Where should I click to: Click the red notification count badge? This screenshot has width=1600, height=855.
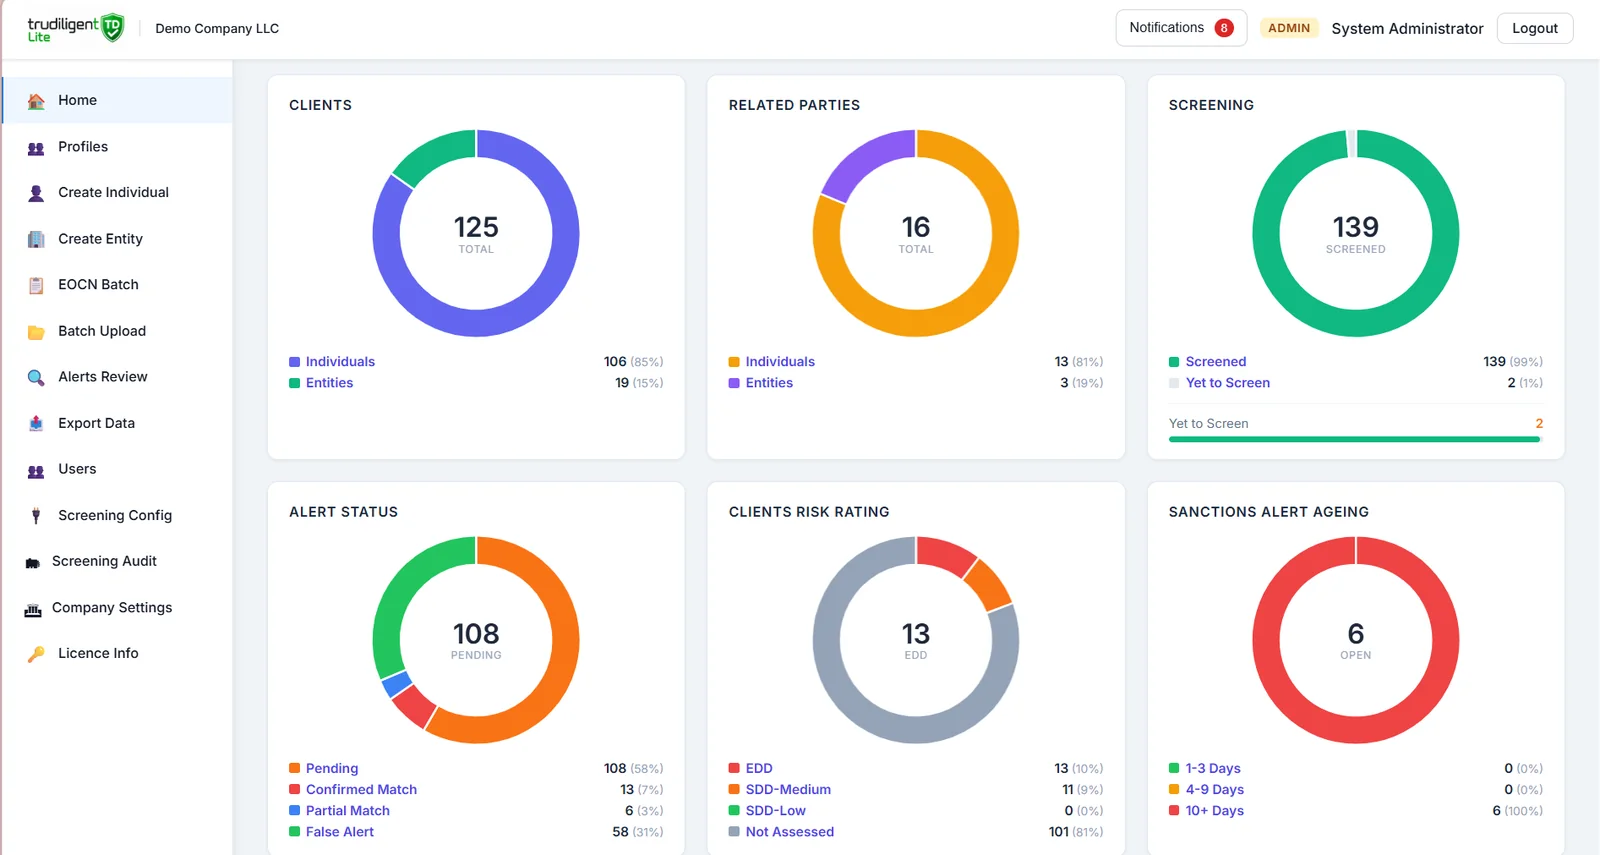[x=1224, y=28]
